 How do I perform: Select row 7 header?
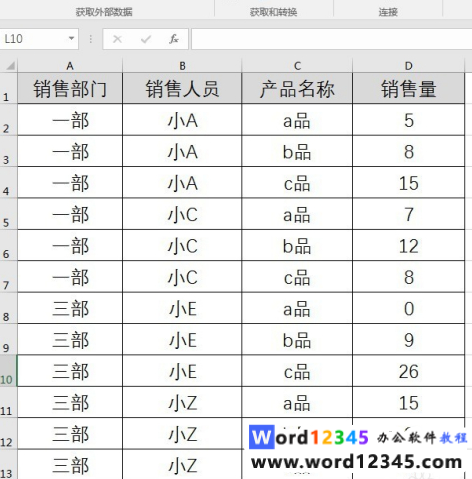9,276
